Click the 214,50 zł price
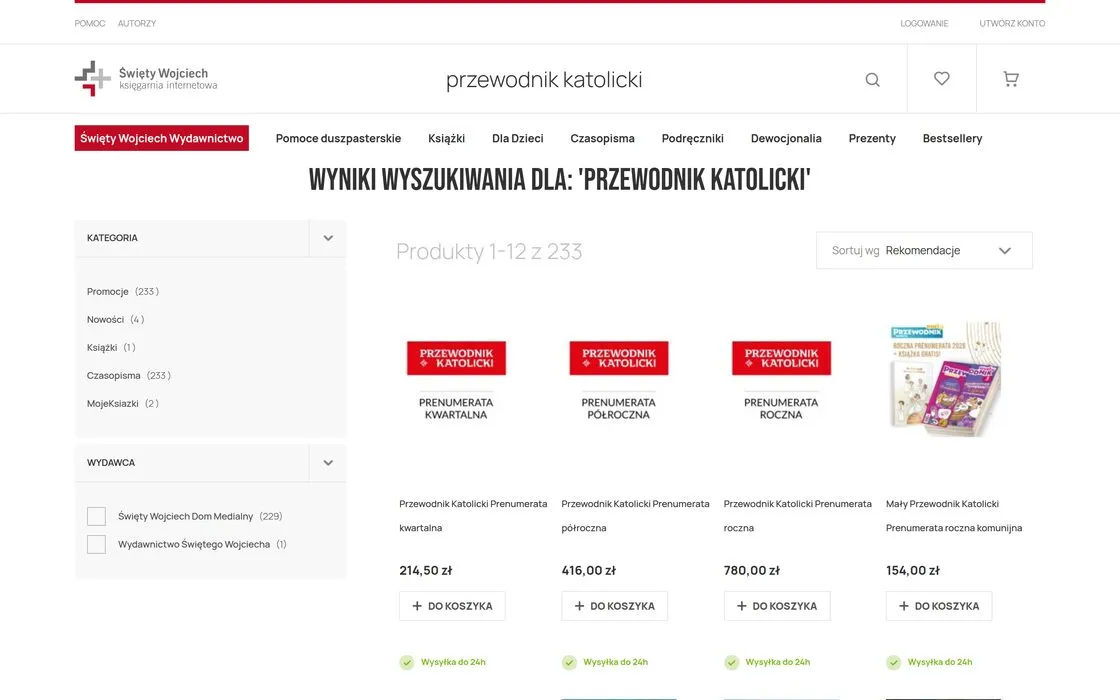Screen dimensions: 1120x700 426,570
